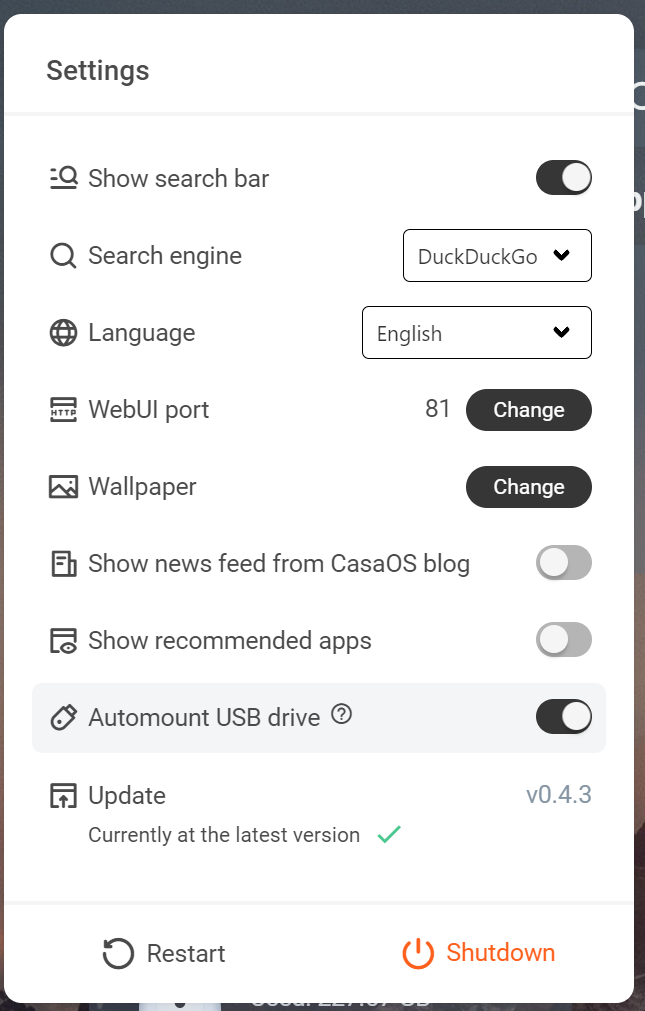Viewport: 645px width, 1011px height.
Task: Click the orange Shutdown power icon
Action: coord(417,953)
